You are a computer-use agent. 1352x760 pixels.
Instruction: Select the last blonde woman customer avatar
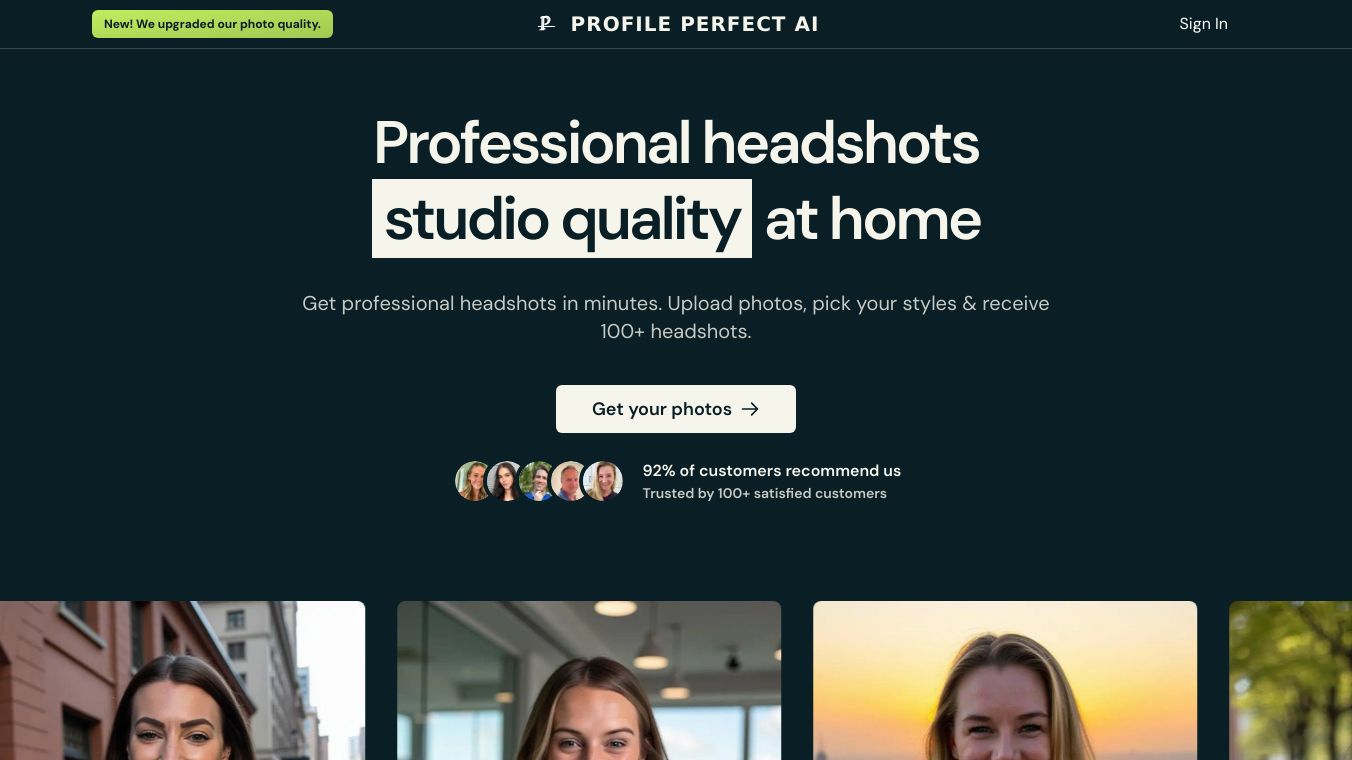(603, 481)
